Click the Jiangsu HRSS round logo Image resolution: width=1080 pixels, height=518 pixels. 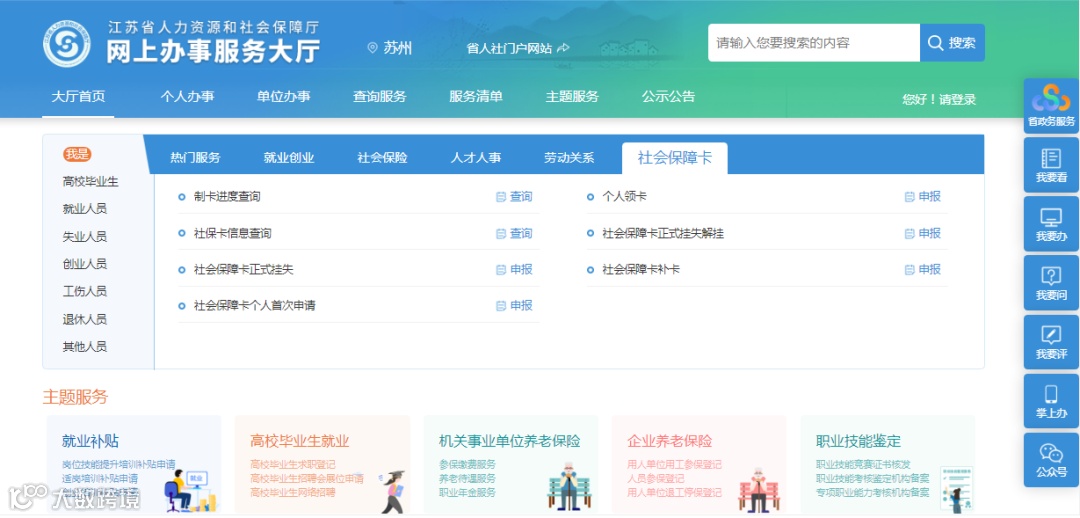pos(67,43)
